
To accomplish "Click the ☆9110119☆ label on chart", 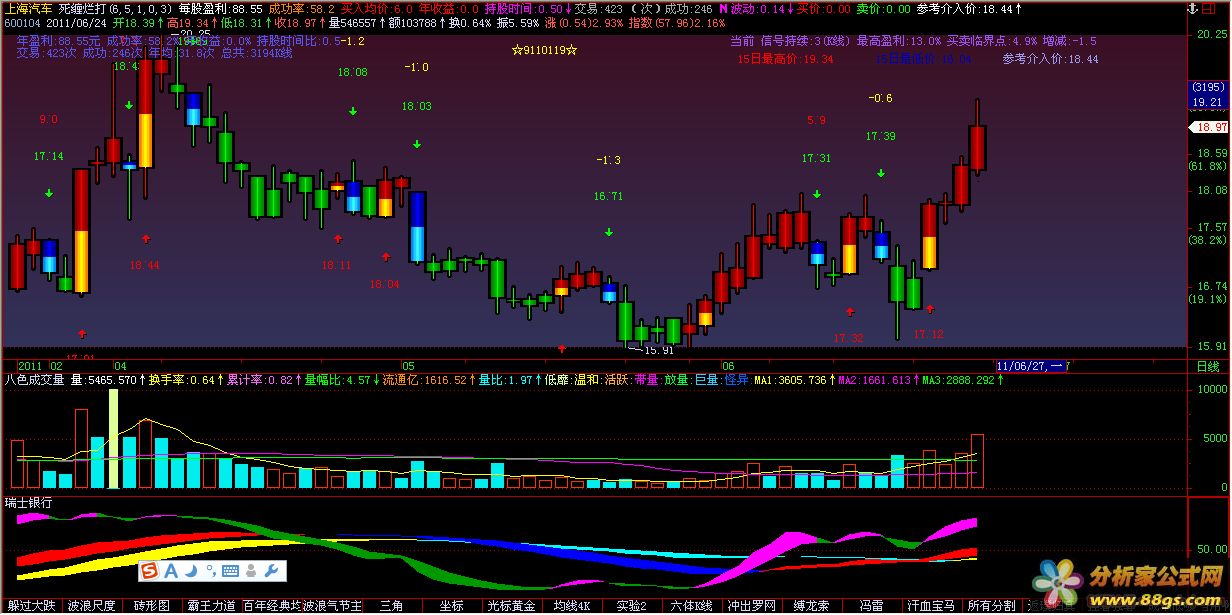I will pyautogui.click(x=545, y=49).
